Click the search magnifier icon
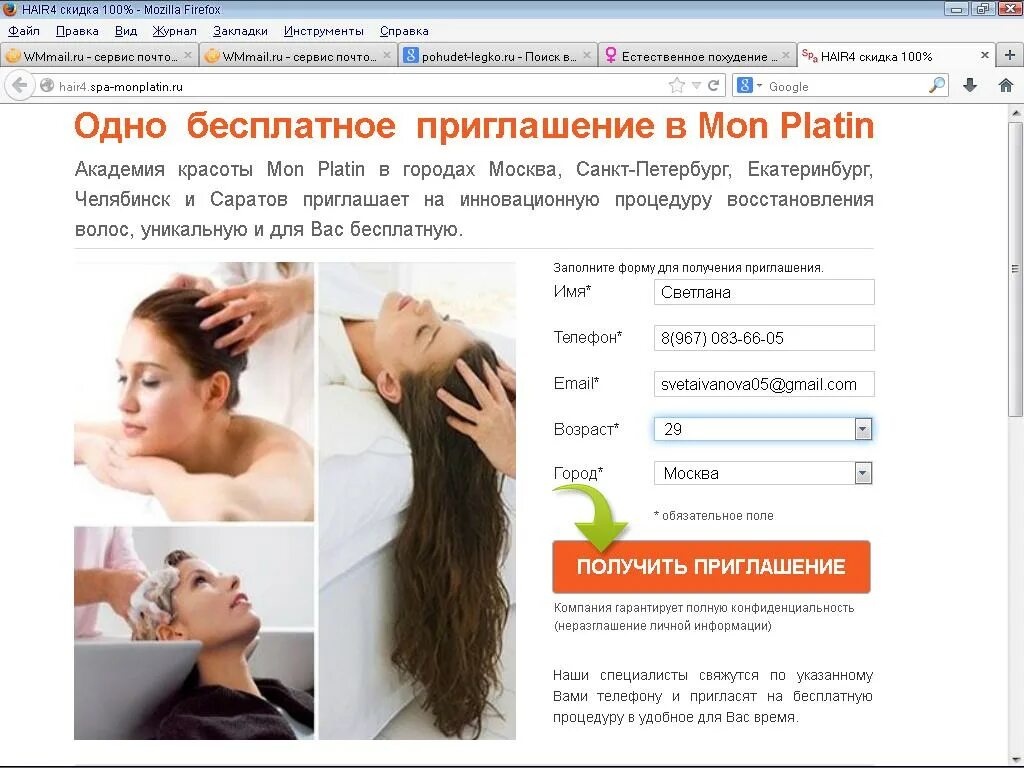Screen dimensions: 1024x768 (937, 85)
